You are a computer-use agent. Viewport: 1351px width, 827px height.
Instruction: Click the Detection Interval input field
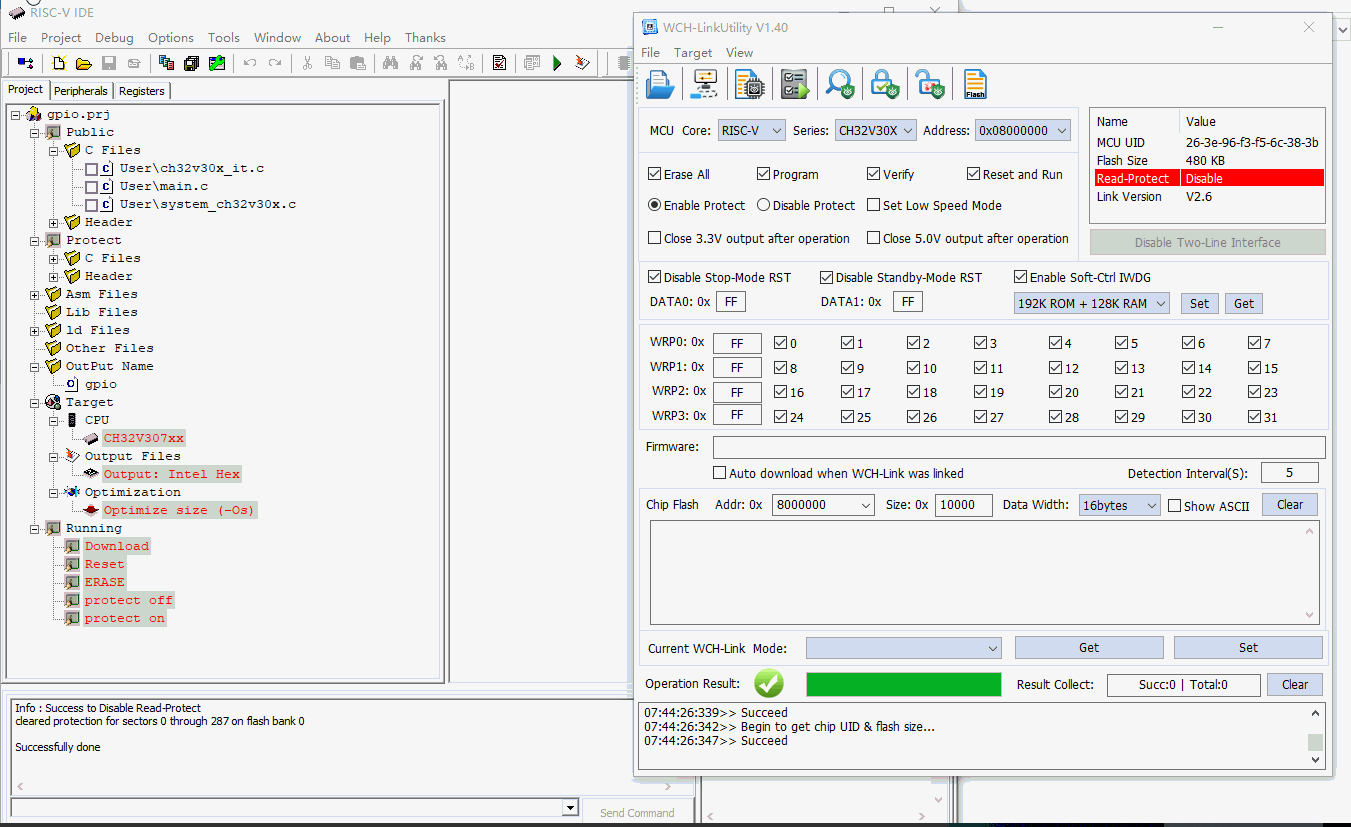point(1290,473)
